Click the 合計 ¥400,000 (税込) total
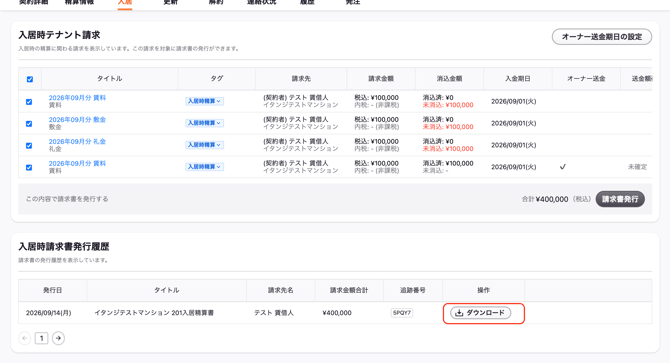 [x=556, y=199]
